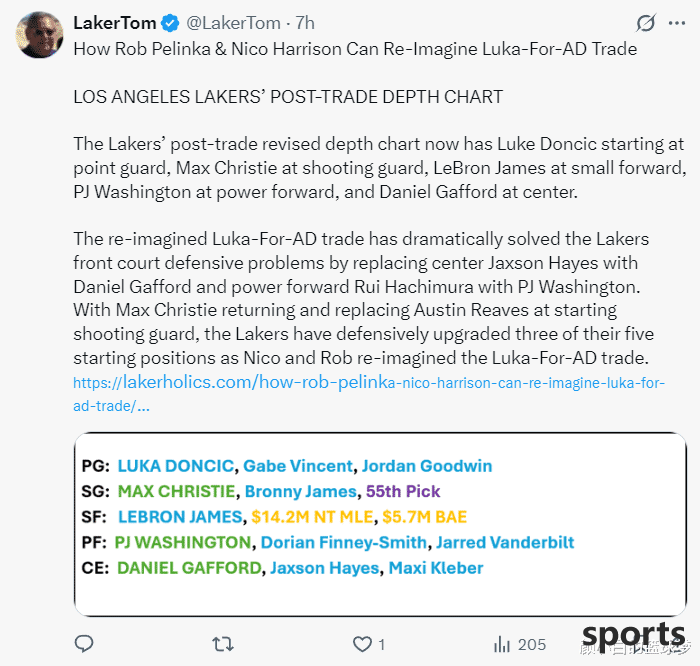Click the tweet headline about Luka-For-AD Trade

click(x=355, y=49)
